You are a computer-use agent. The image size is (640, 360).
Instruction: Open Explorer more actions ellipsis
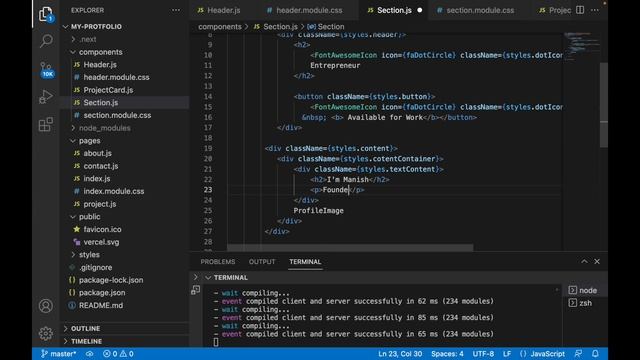pyautogui.click(x=176, y=10)
